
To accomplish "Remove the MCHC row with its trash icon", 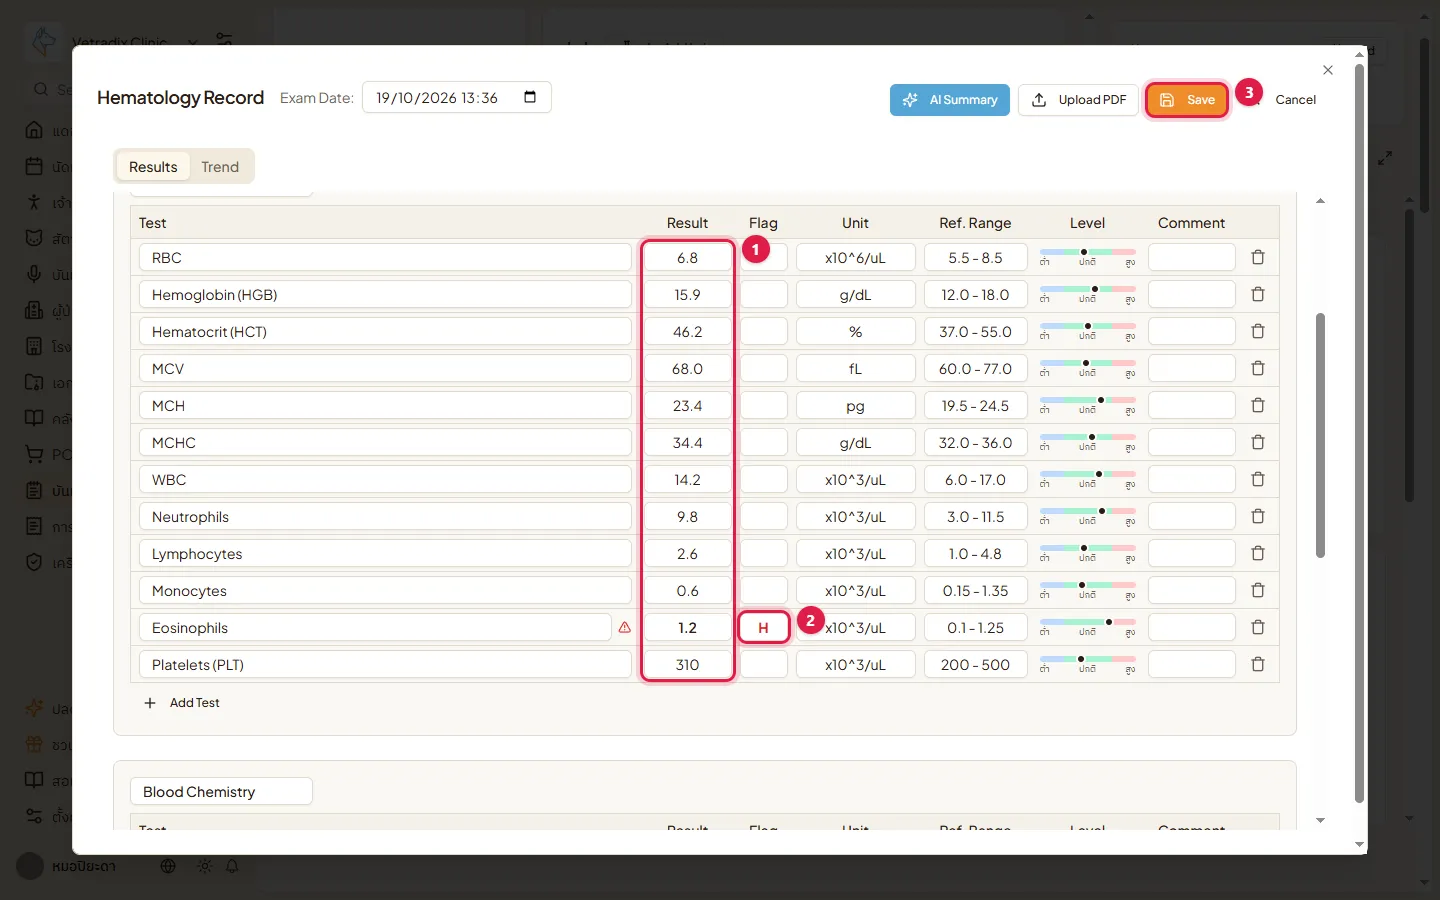I will [x=1258, y=442].
